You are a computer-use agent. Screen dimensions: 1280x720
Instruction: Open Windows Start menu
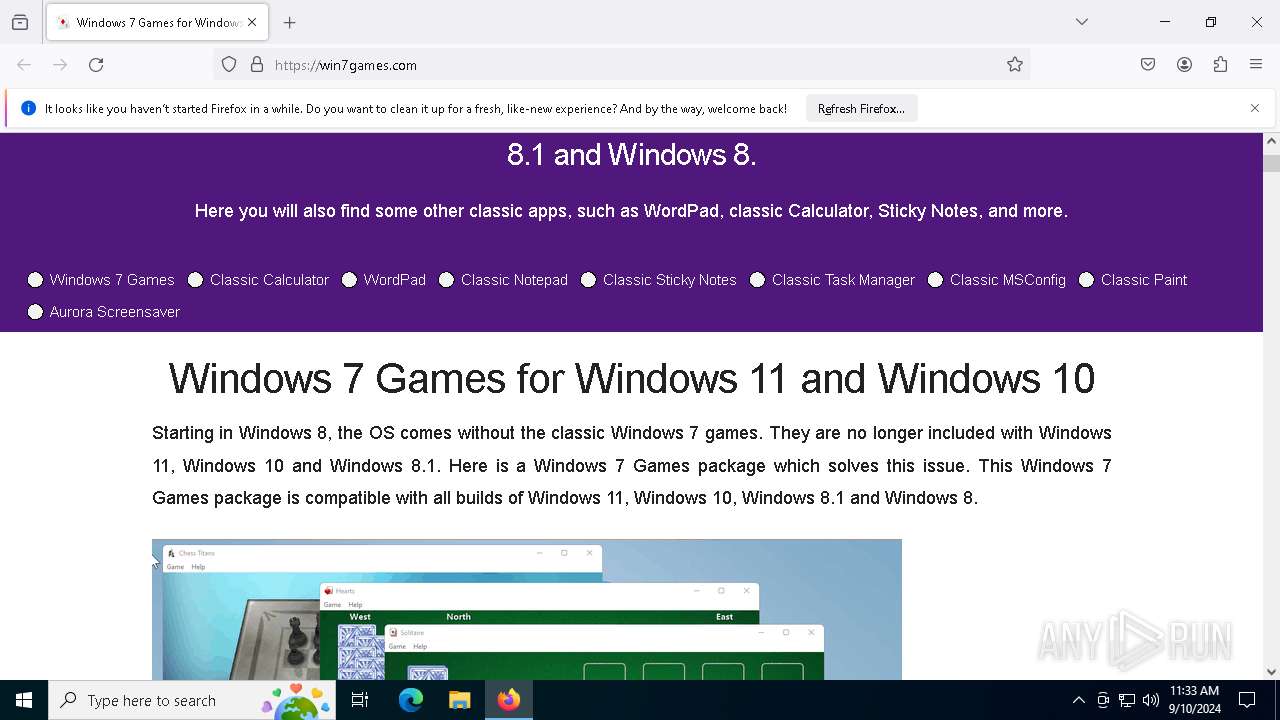24,700
